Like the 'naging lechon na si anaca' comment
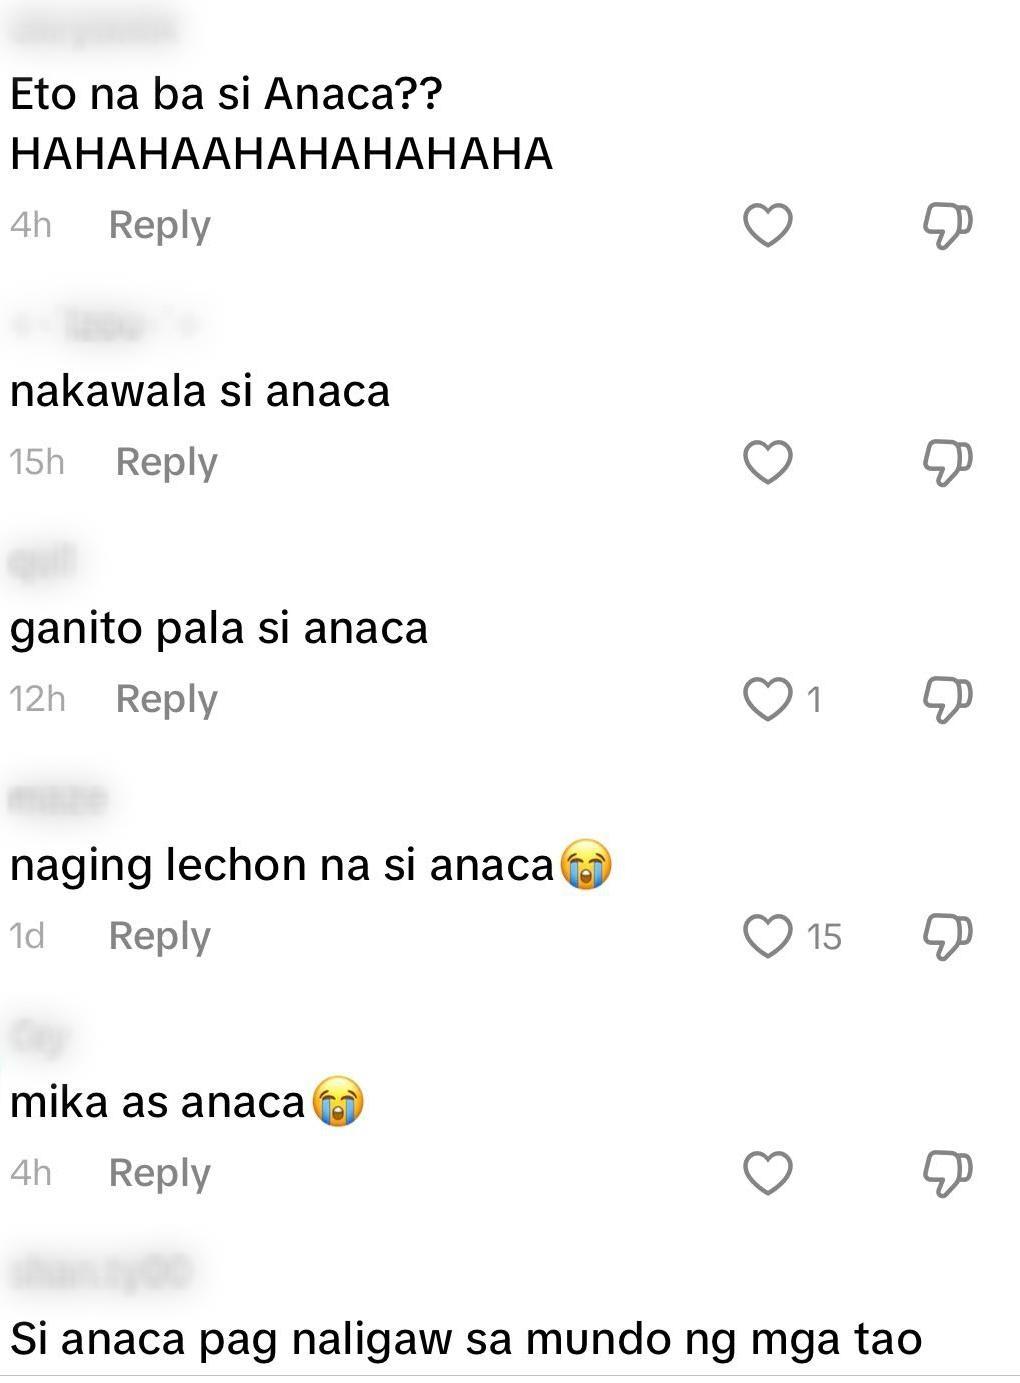This screenshot has height=1383, width=1020. pos(768,936)
